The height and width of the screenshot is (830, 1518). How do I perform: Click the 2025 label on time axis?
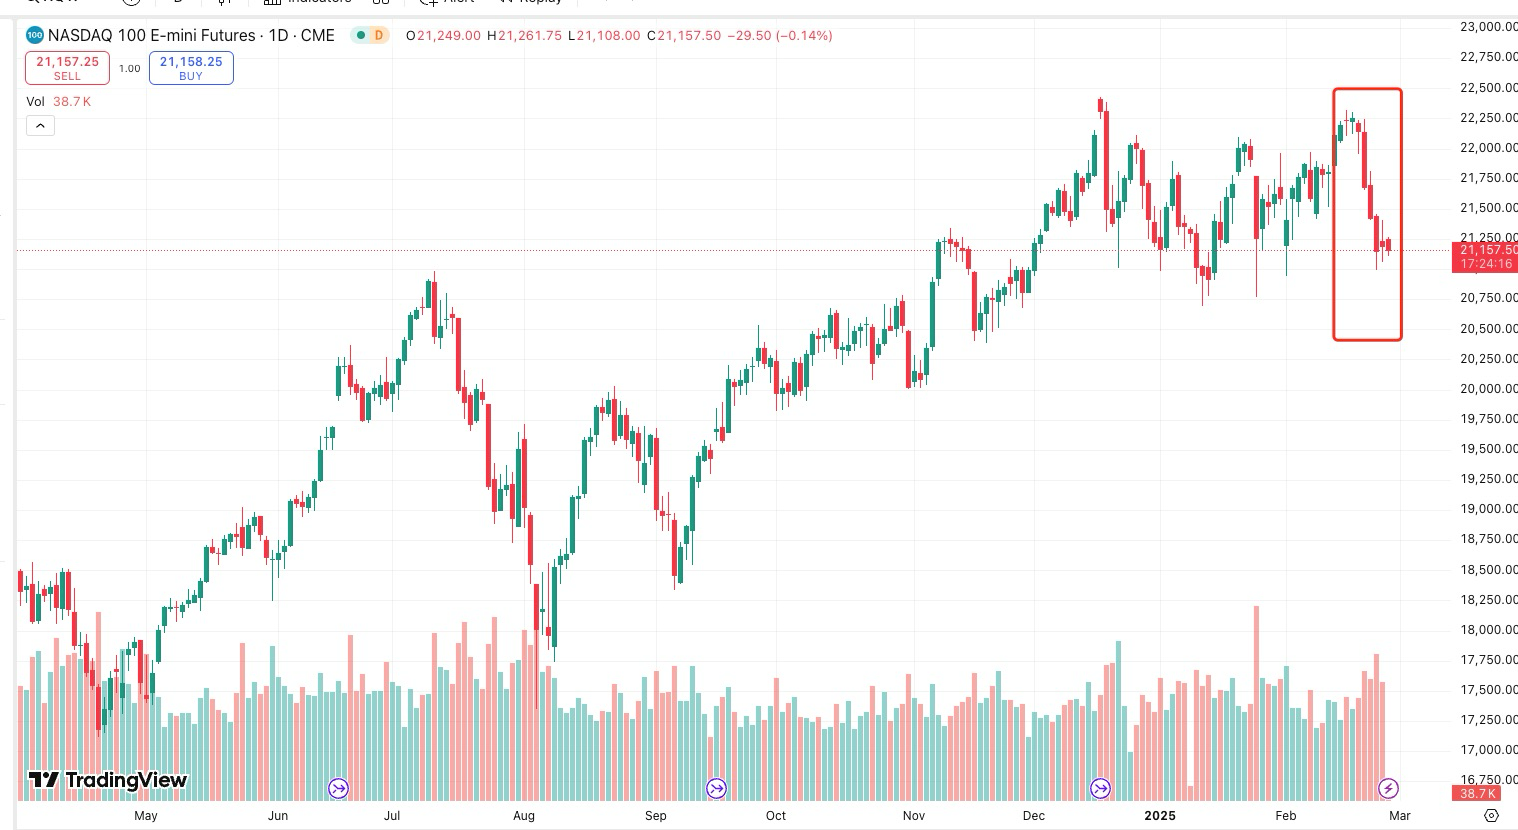1160,816
